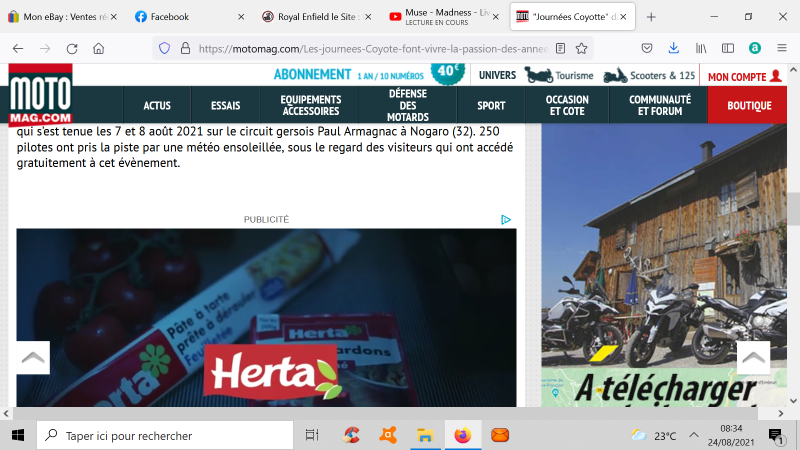The image size is (800, 450).
Task: Open the ESSAIS menu
Action: (x=226, y=106)
